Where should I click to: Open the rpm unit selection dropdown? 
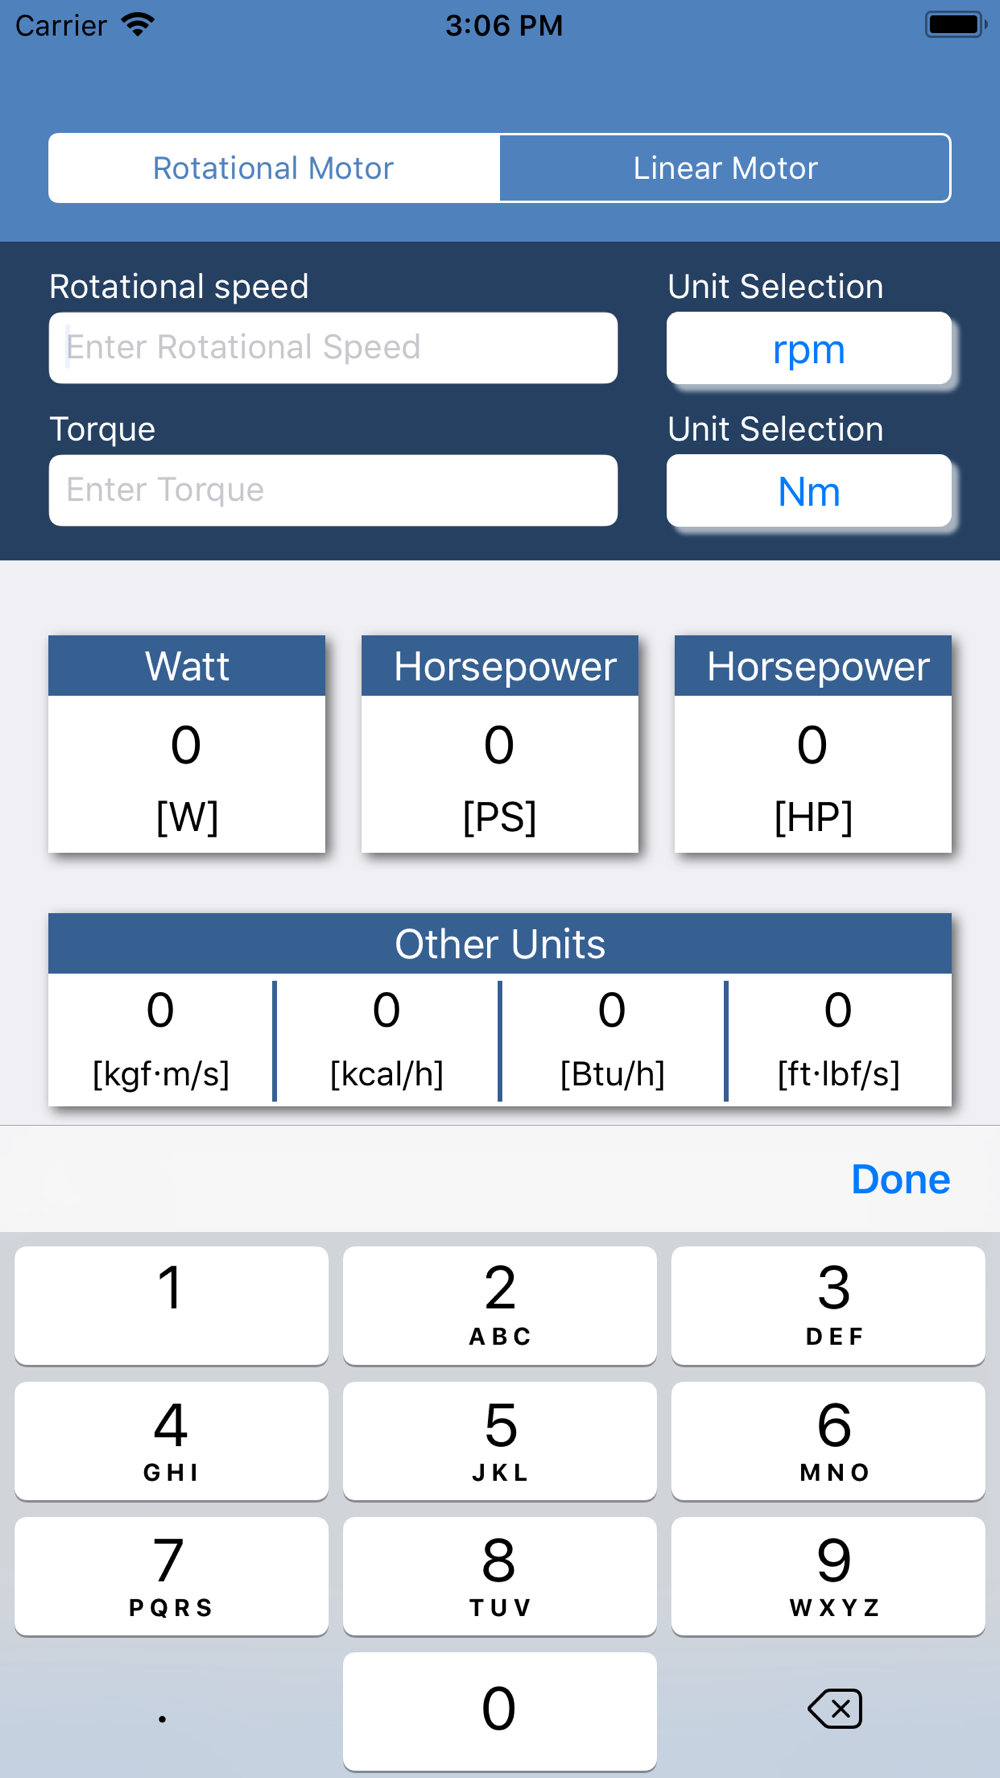808,349
